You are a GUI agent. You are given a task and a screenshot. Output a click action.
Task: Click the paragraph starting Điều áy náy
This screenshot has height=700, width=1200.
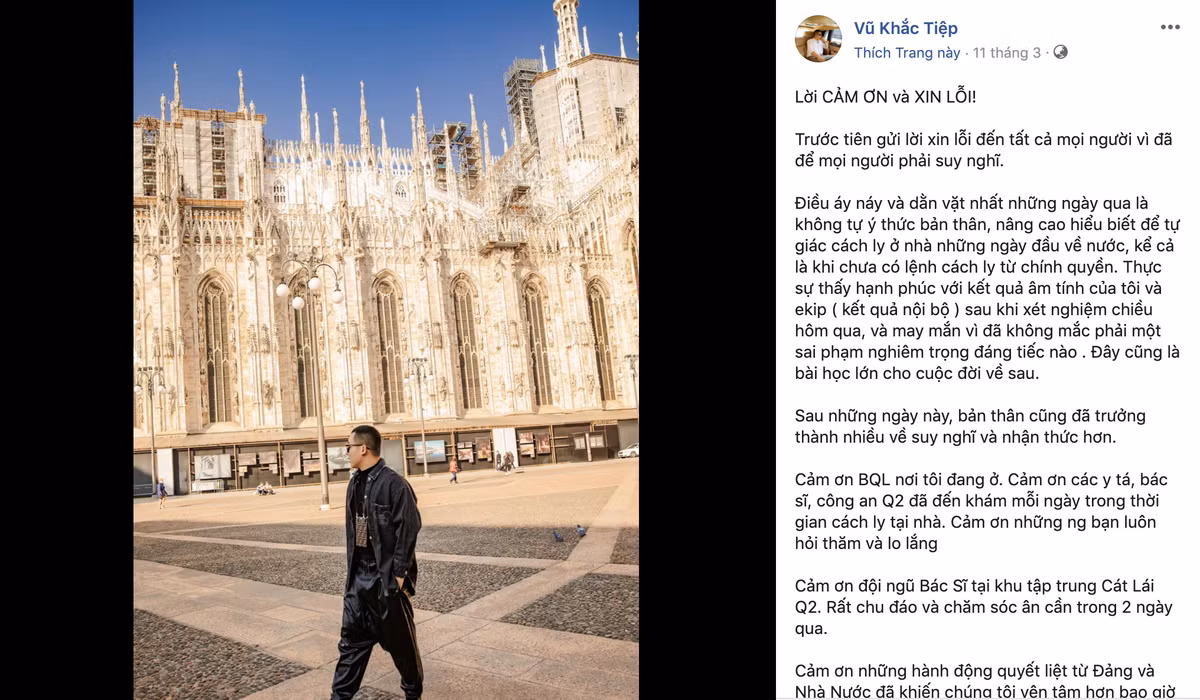[x=988, y=288]
